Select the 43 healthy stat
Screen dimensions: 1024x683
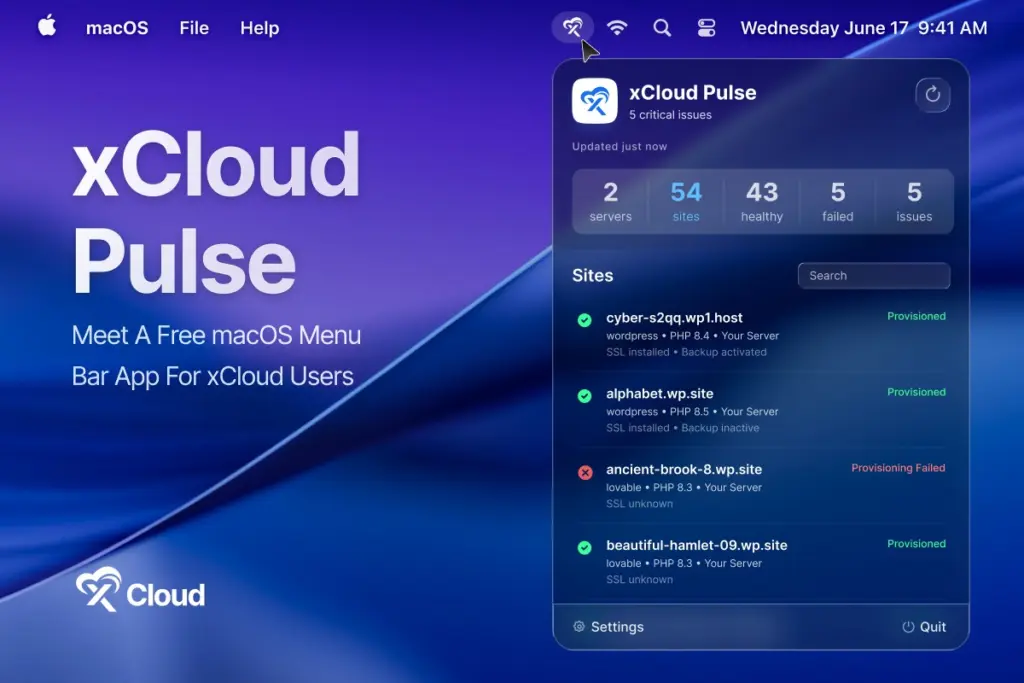[761, 201]
